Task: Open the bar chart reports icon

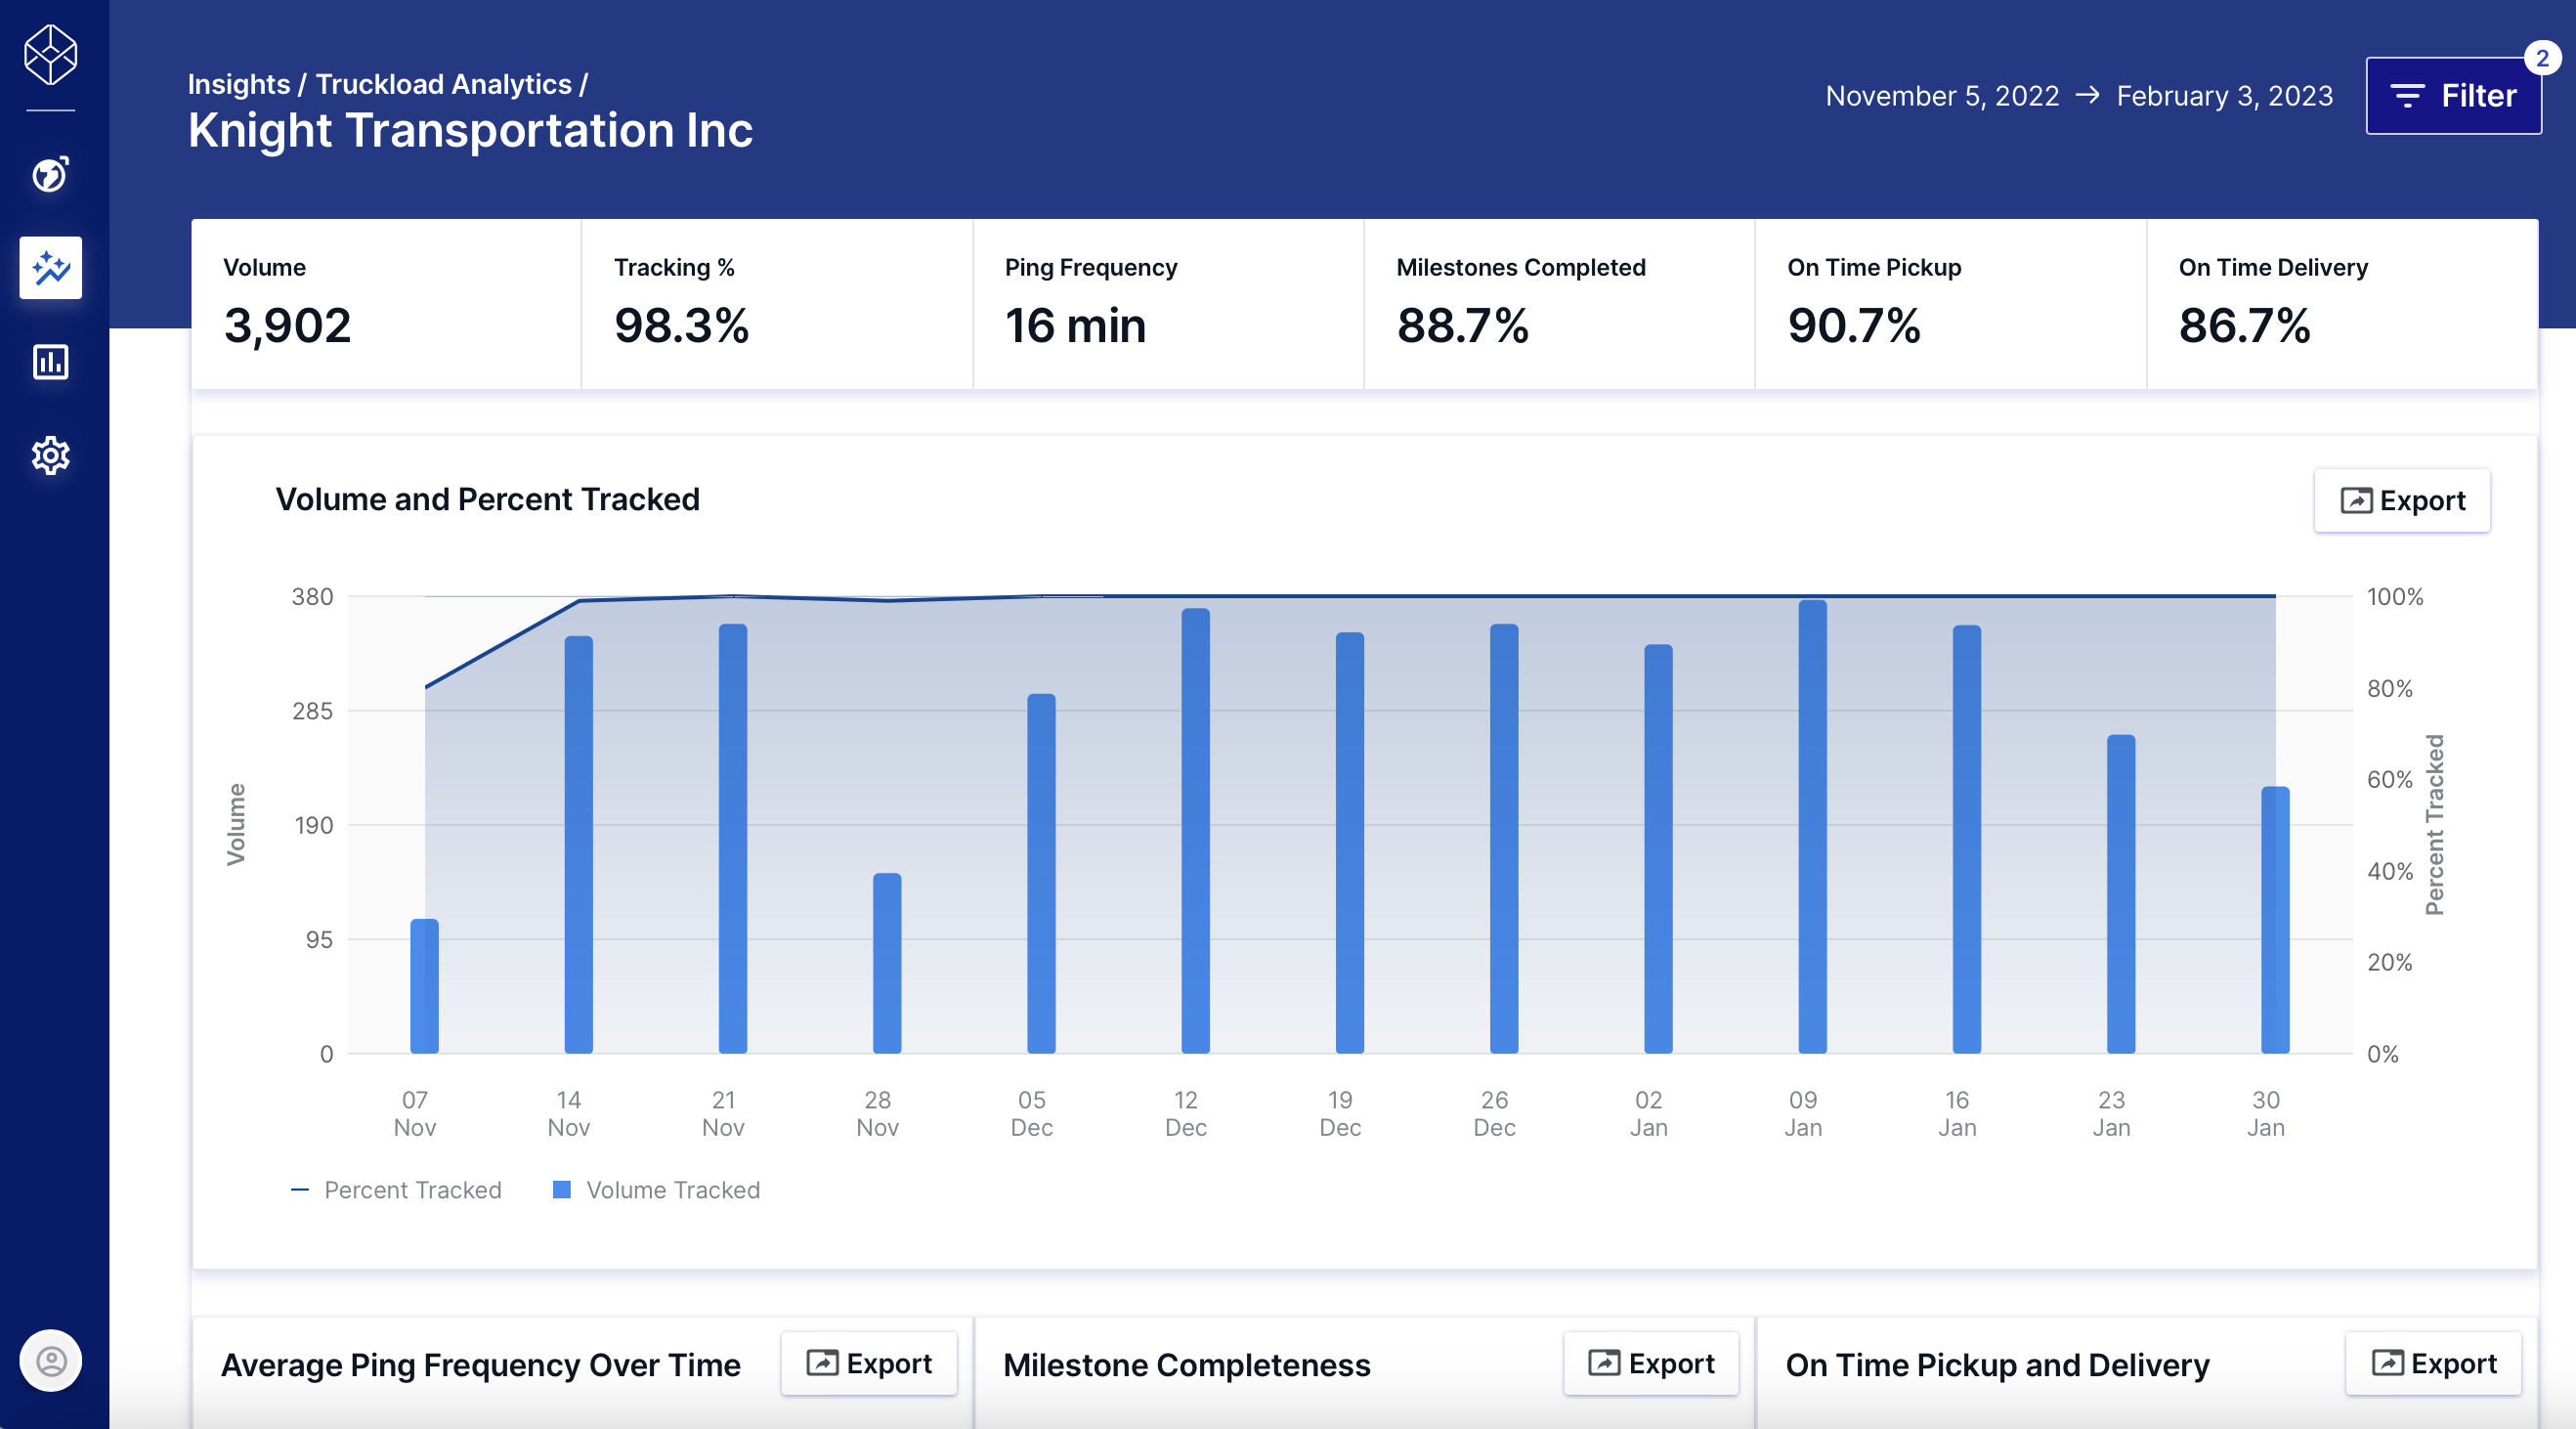Action: [50, 362]
